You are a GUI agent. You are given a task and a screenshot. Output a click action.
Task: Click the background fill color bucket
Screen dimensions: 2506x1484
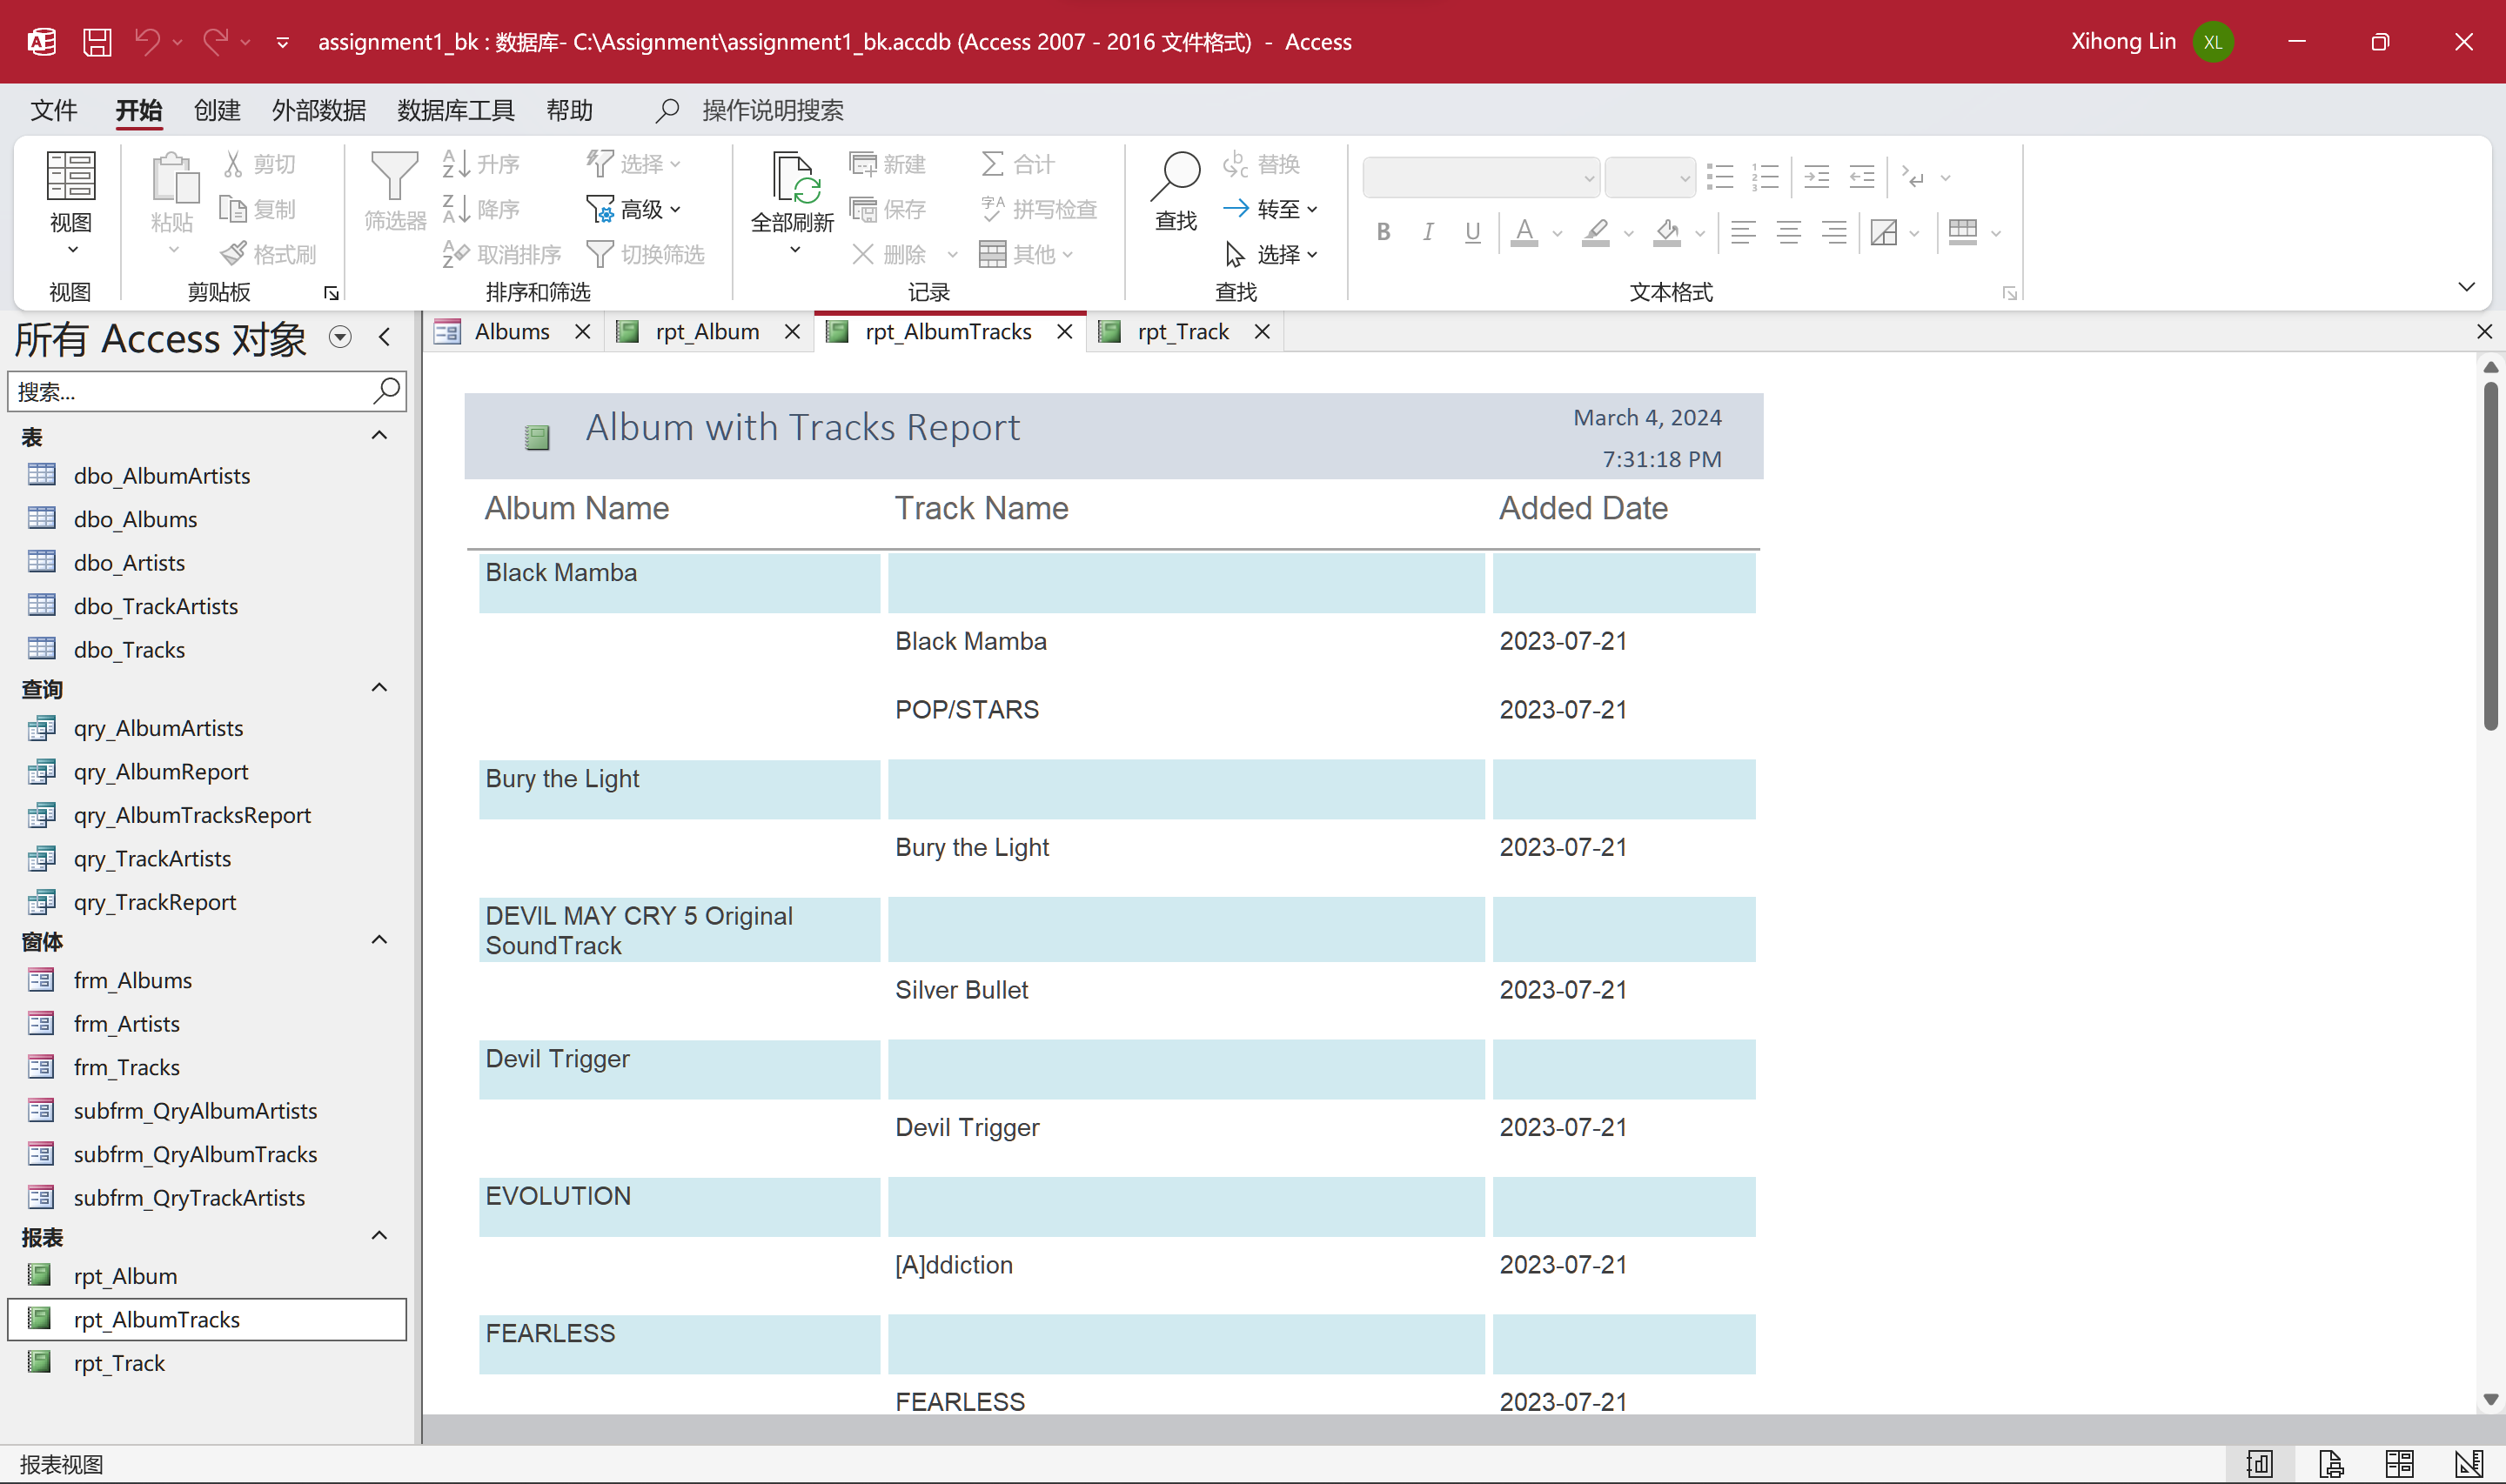click(1666, 232)
